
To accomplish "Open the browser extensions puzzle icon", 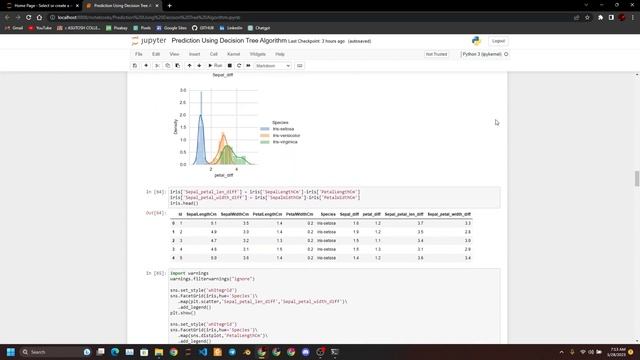I will [600, 18].
